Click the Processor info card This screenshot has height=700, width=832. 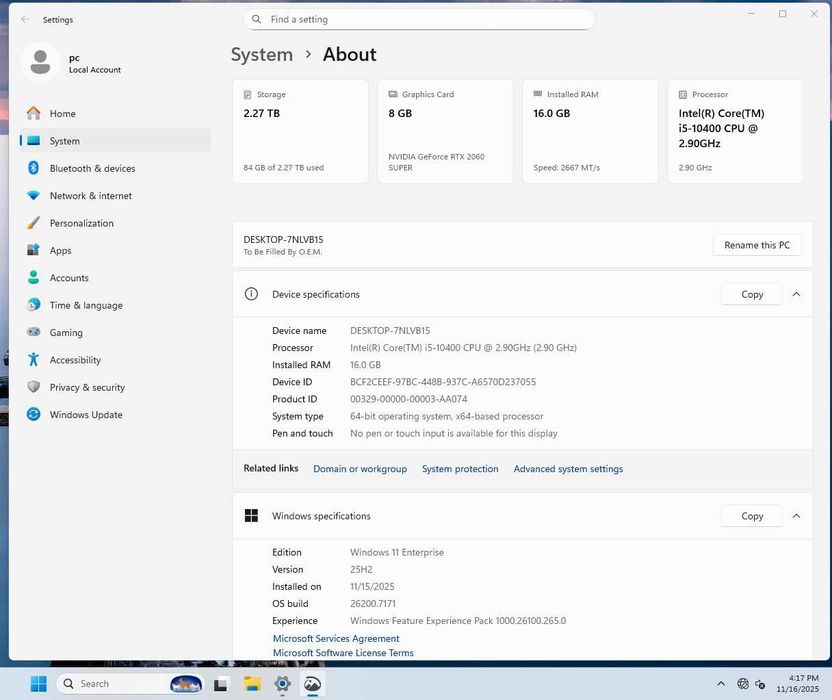[x=735, y=131]
